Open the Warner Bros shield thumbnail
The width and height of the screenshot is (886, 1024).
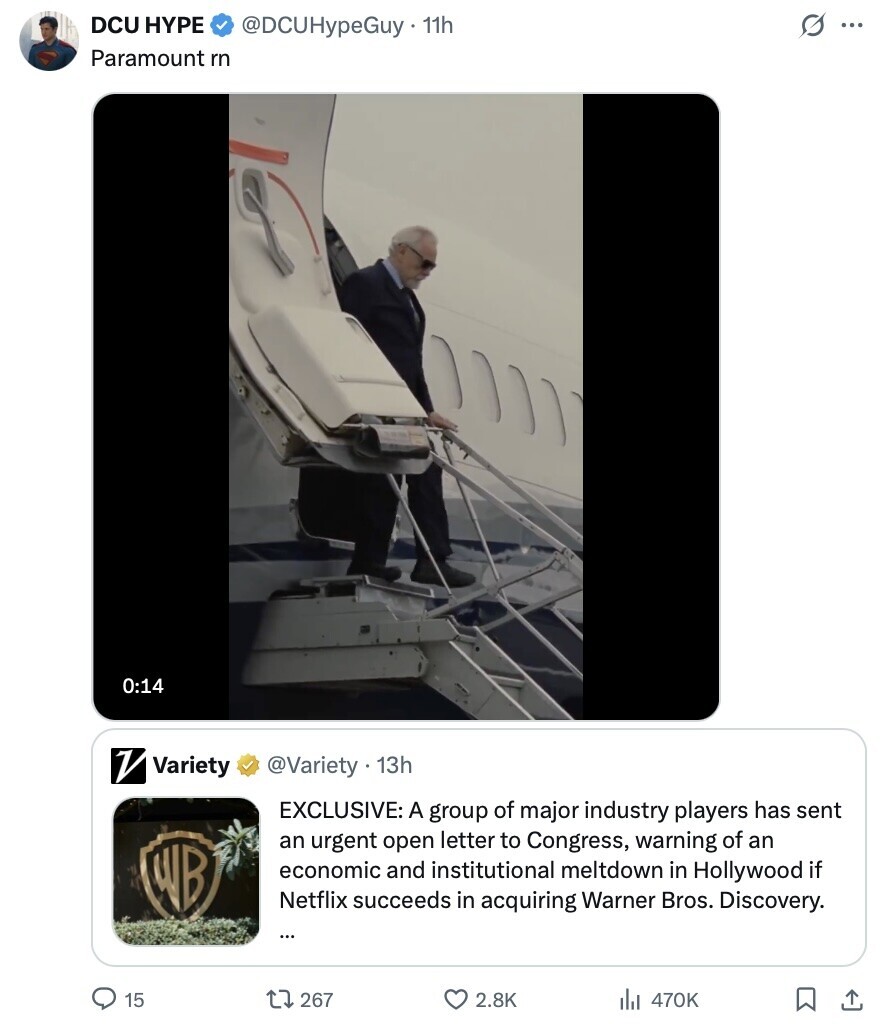pos(186,871)
